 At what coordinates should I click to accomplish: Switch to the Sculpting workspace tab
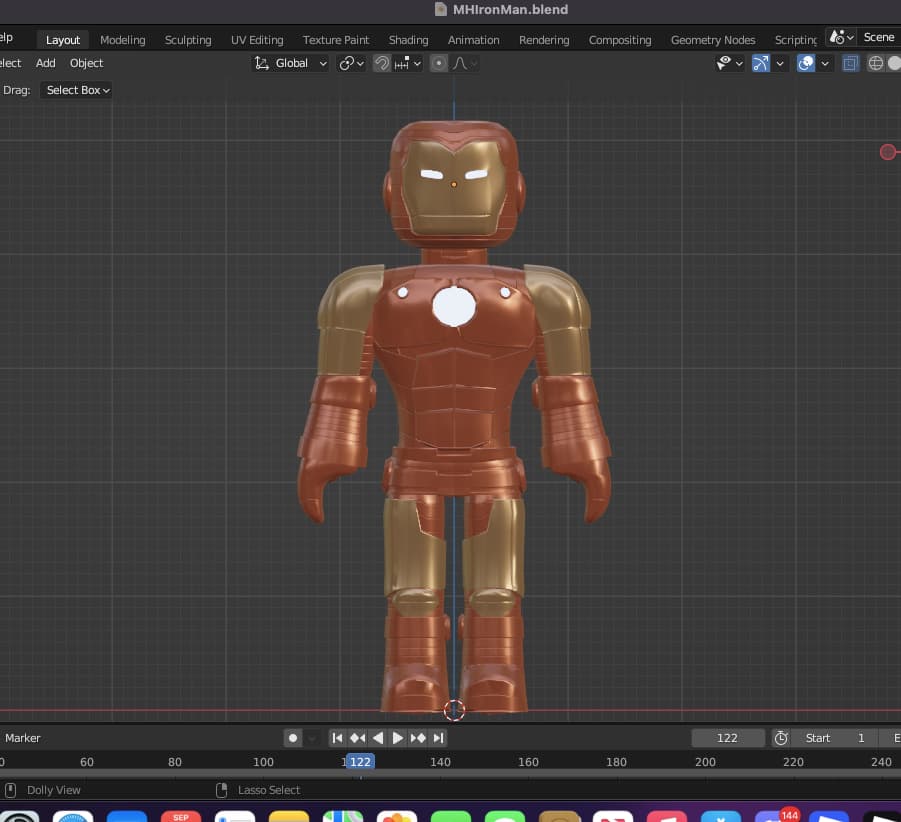tap(188, 40)
